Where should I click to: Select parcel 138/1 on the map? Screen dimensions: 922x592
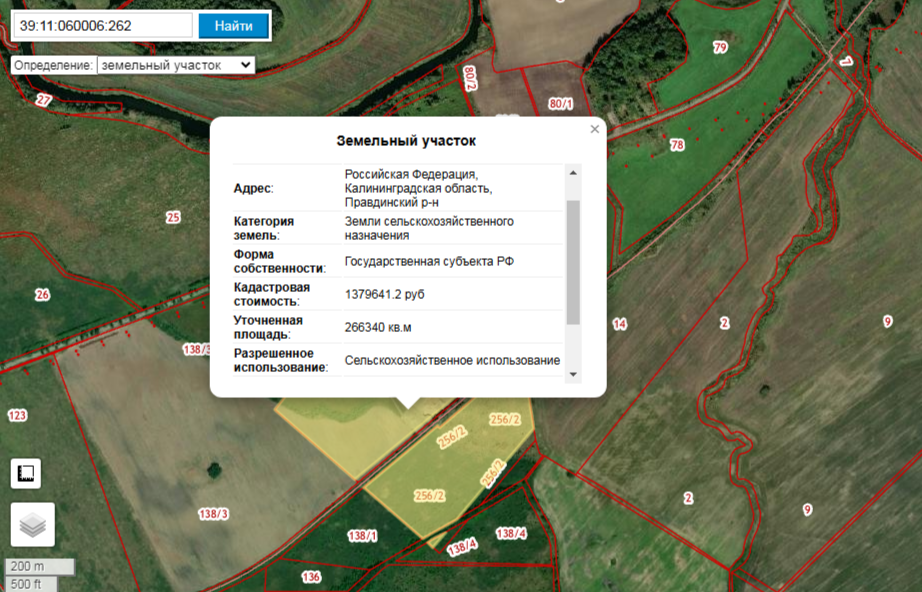click(x=363, y=536)
